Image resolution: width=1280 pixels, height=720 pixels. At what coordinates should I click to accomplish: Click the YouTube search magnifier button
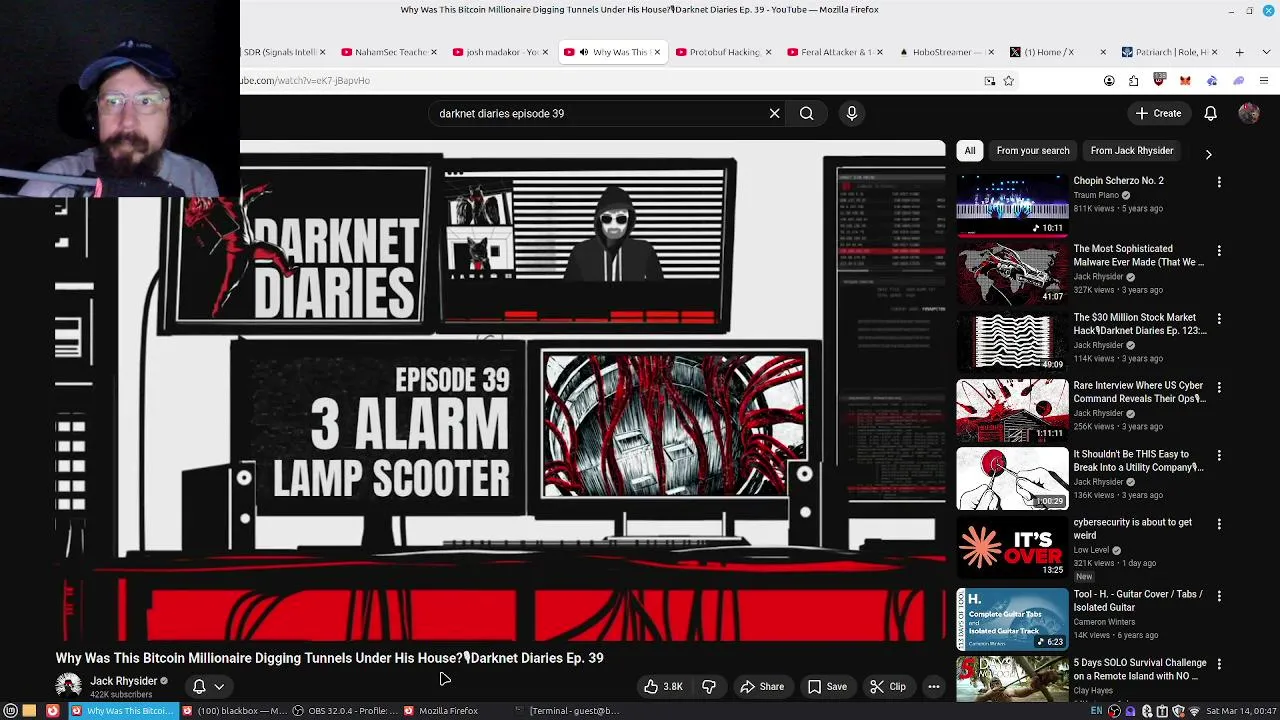806,113
